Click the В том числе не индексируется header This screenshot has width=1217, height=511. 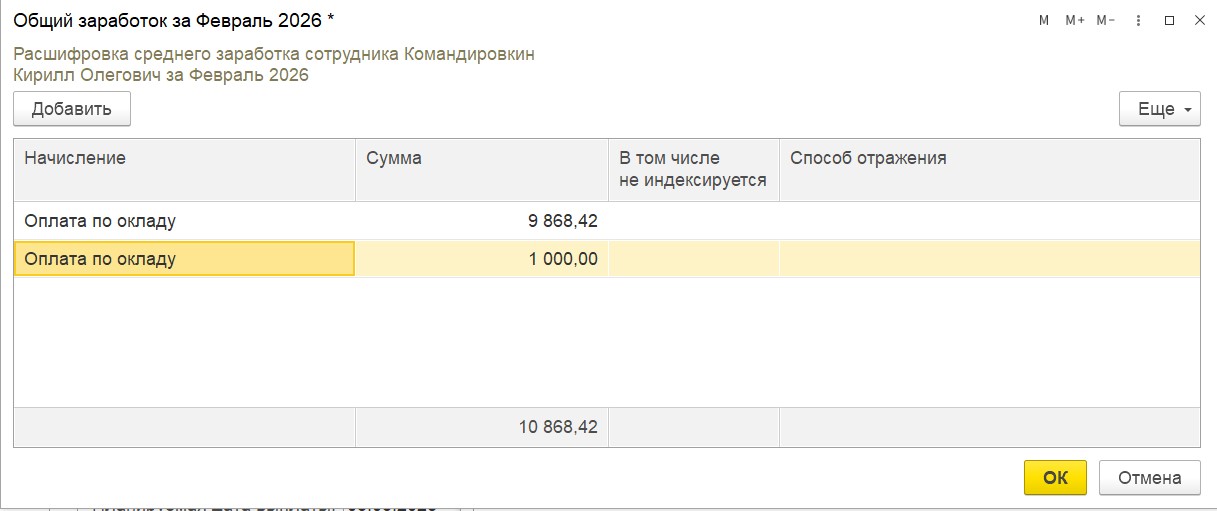[693, 169]
